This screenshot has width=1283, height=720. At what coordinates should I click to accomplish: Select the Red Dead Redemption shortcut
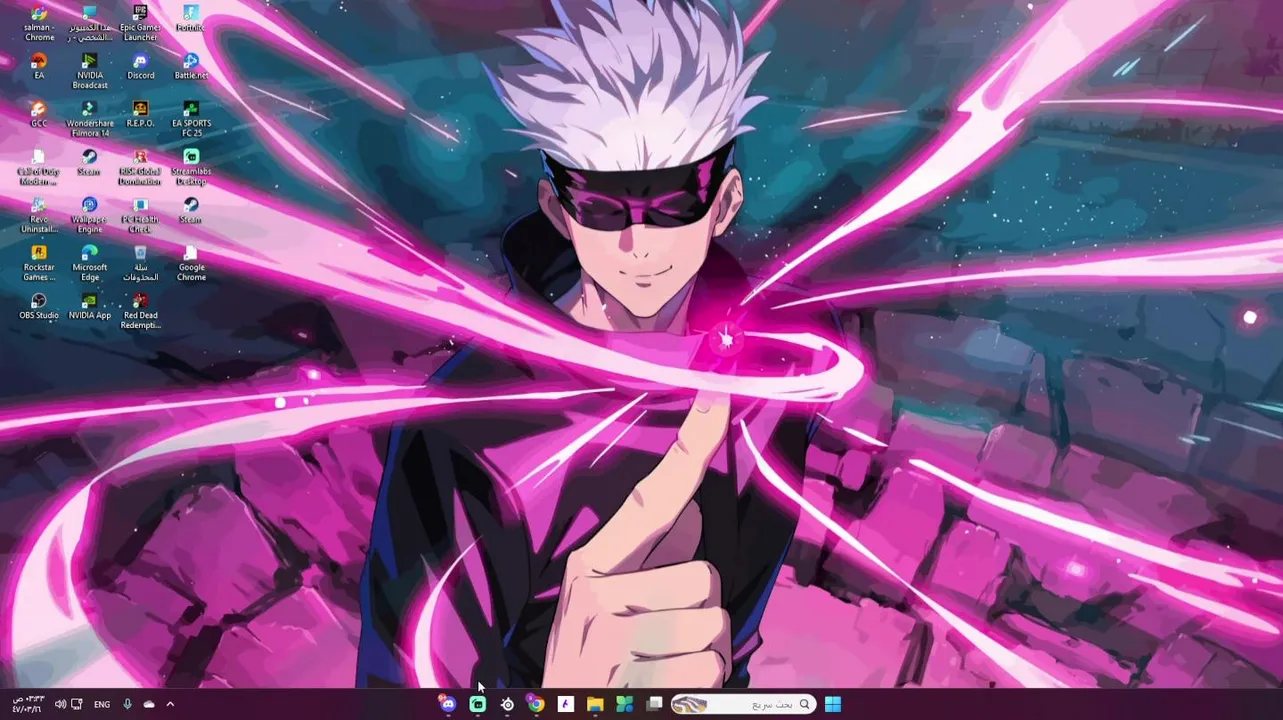[x=140, y=311]
